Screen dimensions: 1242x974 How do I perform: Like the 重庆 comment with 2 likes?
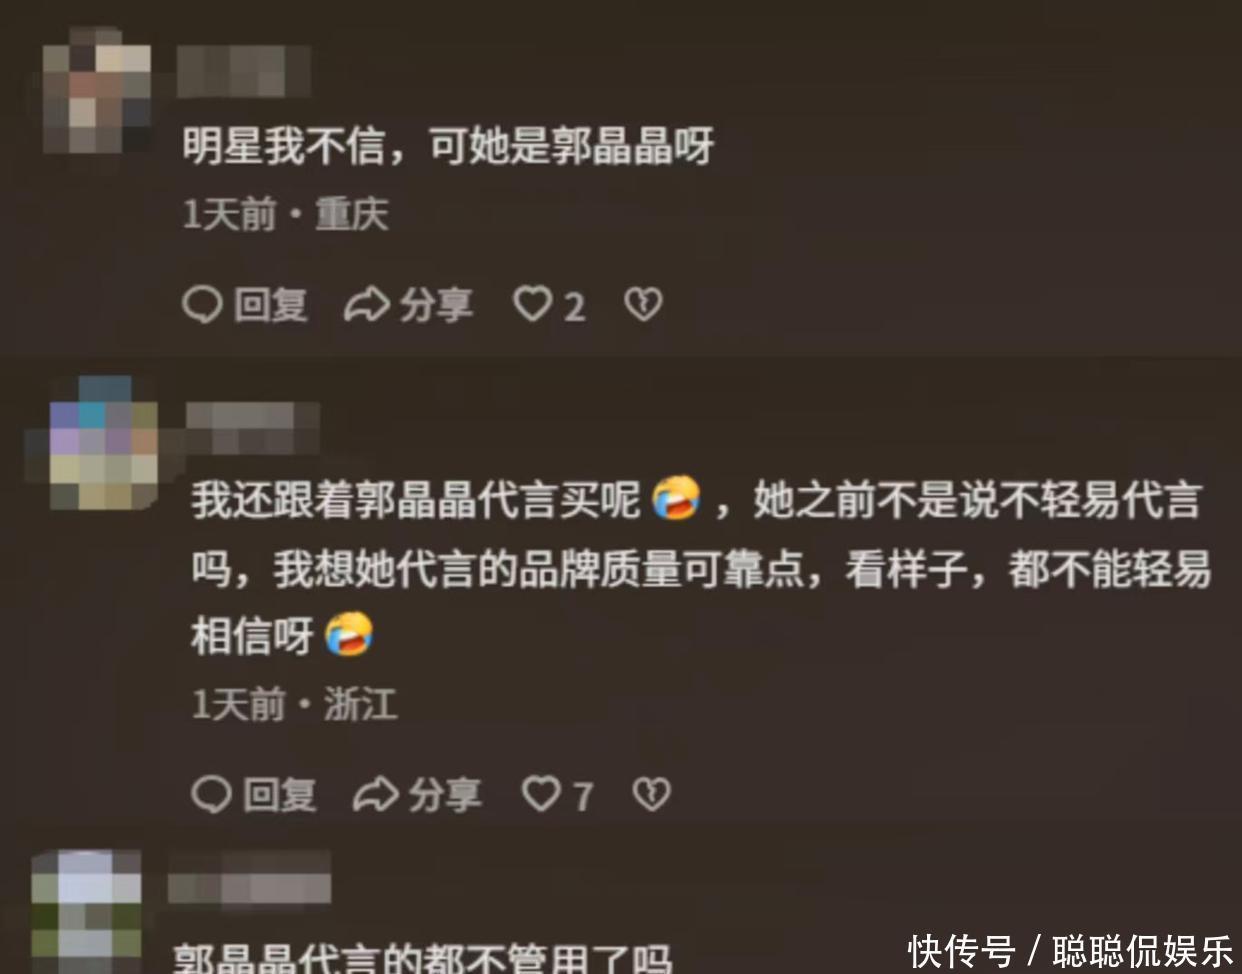click(549, 304)
